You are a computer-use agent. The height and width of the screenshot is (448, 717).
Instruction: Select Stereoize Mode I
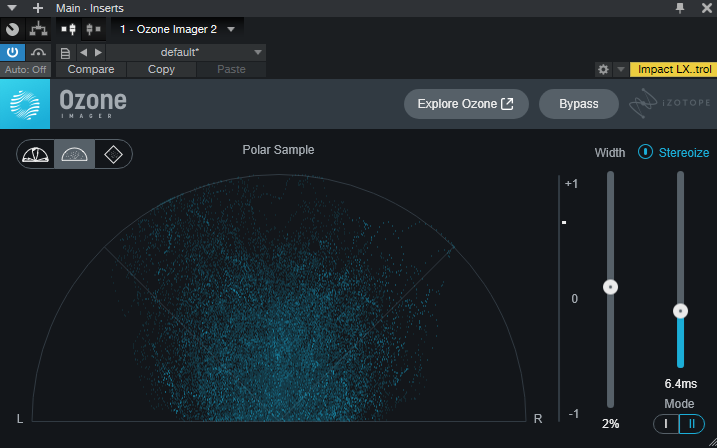[666, 424]
